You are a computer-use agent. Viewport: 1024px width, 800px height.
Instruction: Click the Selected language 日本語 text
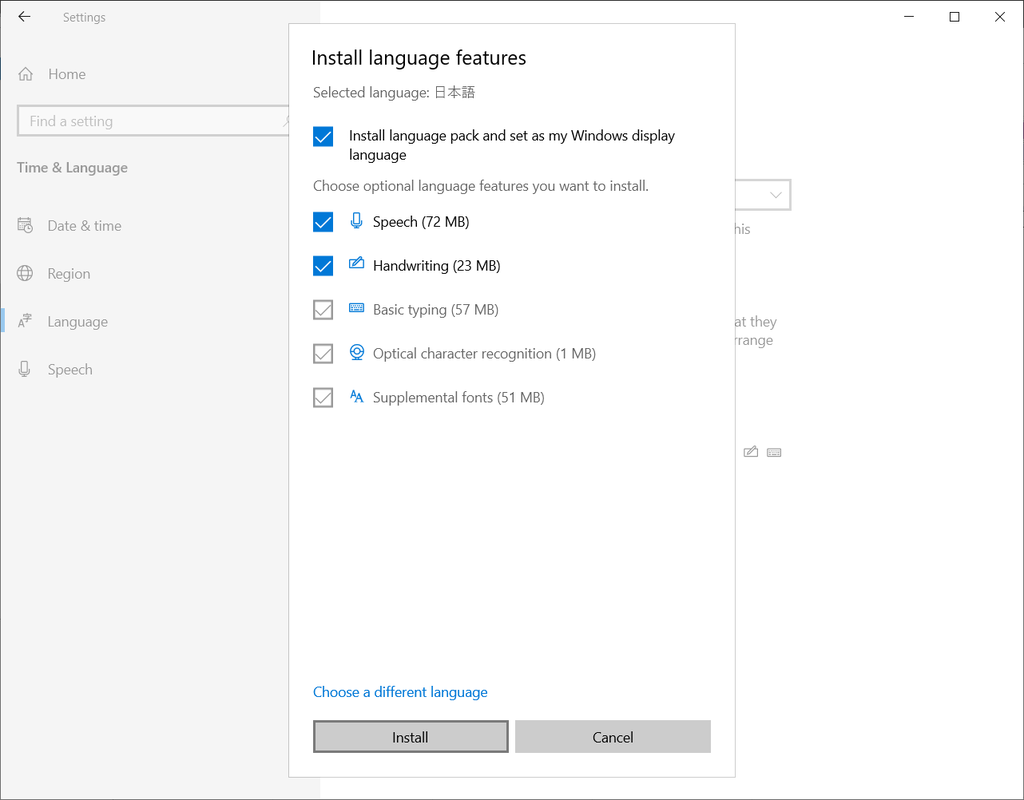(394, 93)
